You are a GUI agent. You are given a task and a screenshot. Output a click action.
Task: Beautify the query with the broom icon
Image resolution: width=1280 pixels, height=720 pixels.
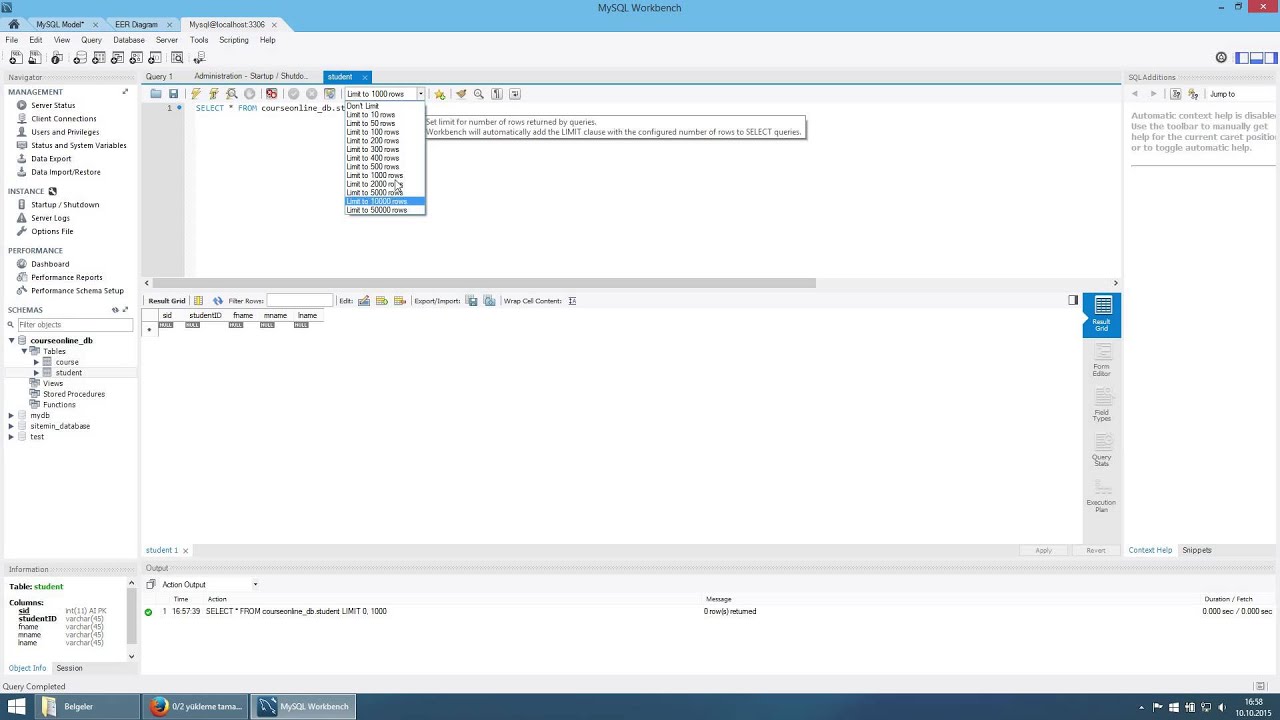click(461, 94)
